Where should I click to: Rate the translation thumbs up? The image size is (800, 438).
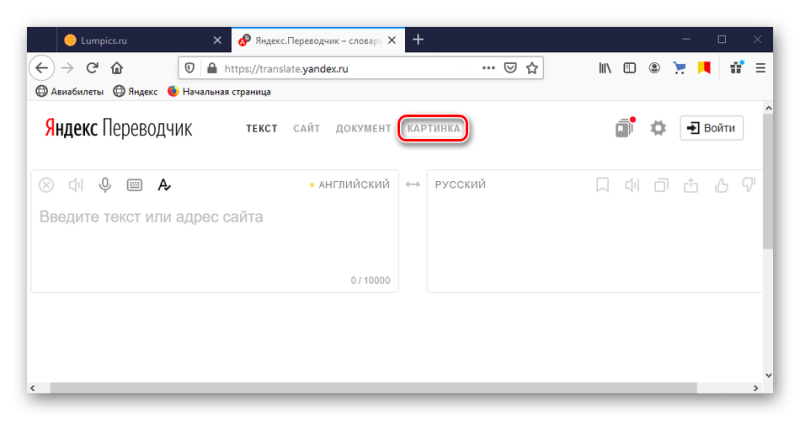pyautogui.click(x=721, y=185)
